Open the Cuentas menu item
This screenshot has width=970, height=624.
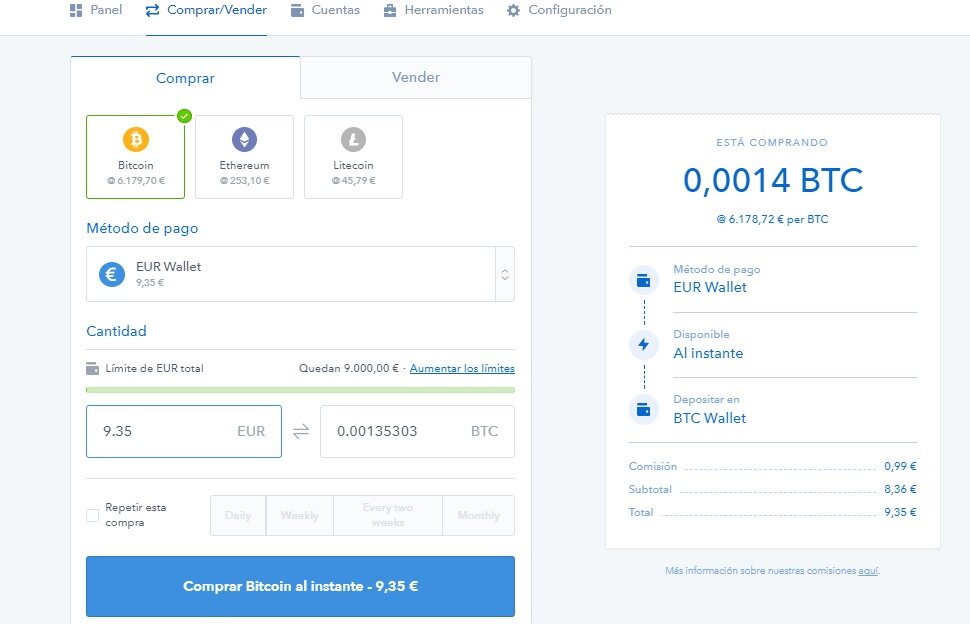(x=325, y=10)
